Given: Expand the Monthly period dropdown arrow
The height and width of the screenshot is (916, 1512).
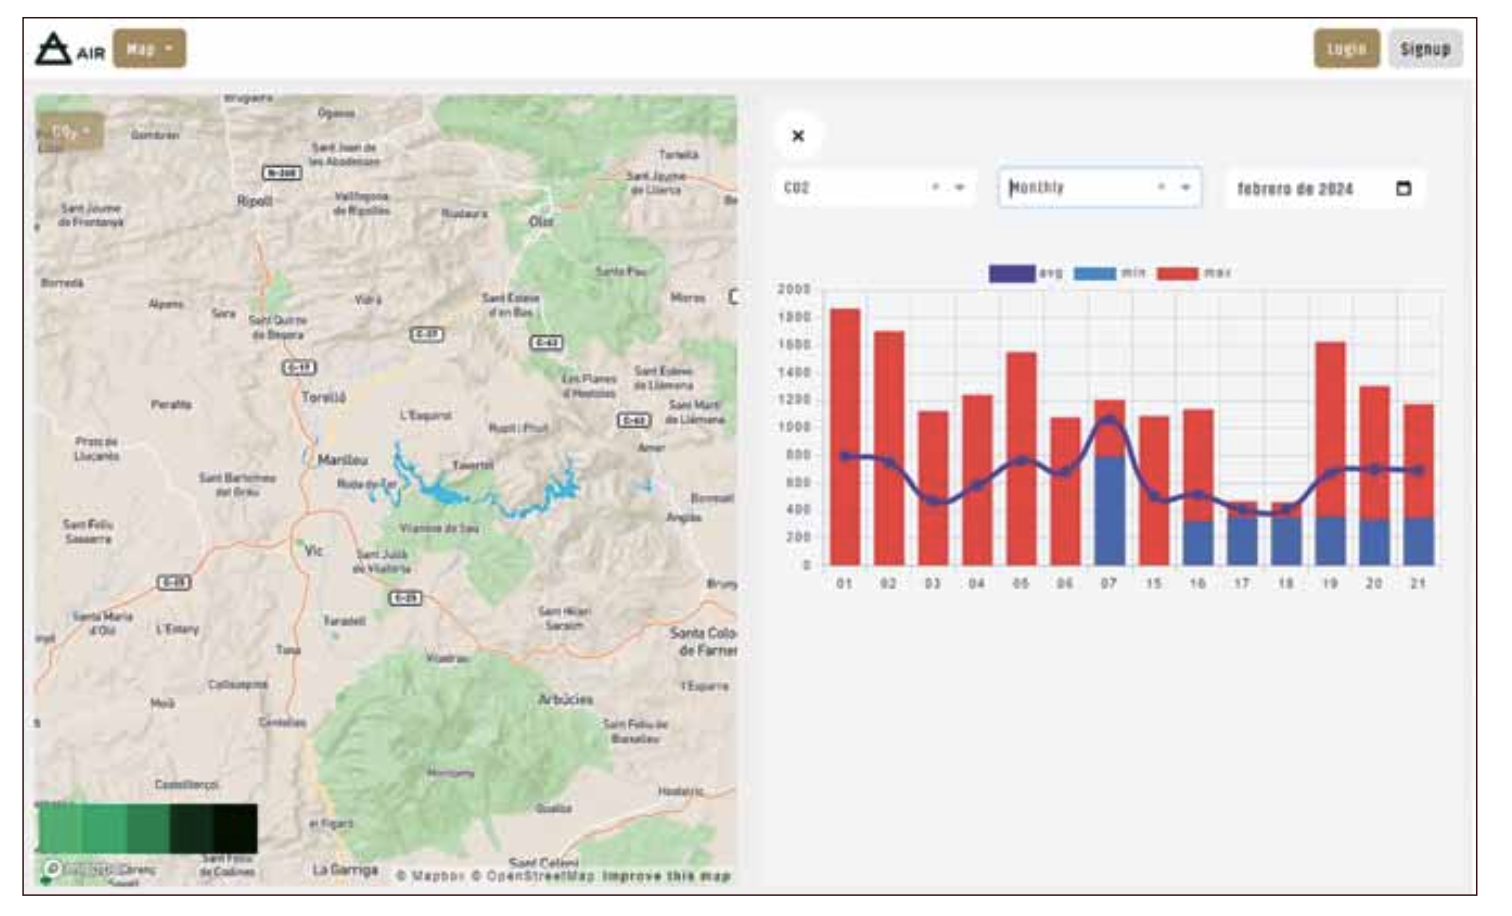Looking at the screenshot, I should (1186, 187).
